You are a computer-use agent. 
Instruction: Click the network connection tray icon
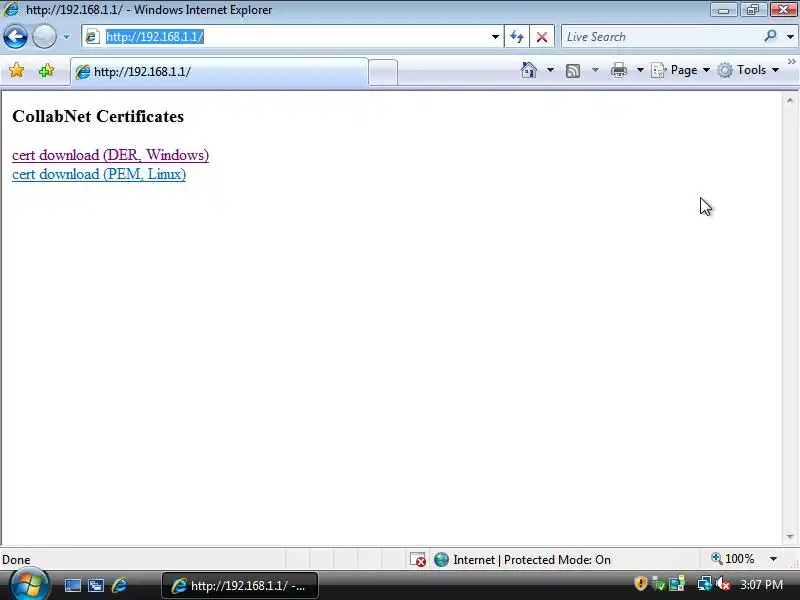704,584
